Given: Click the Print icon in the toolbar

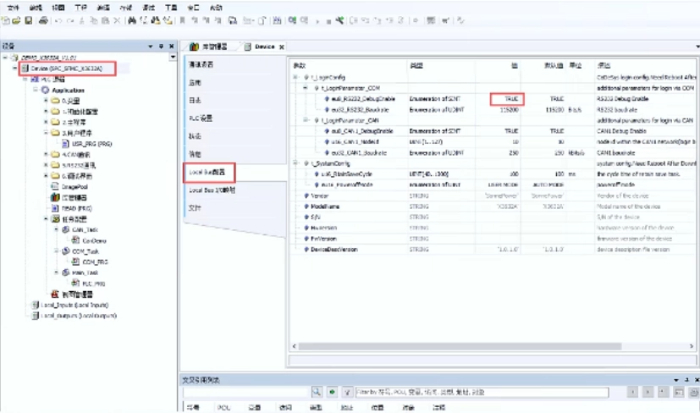Looking at the screenshot, I should pyautogui.click(x=44, y=20).
